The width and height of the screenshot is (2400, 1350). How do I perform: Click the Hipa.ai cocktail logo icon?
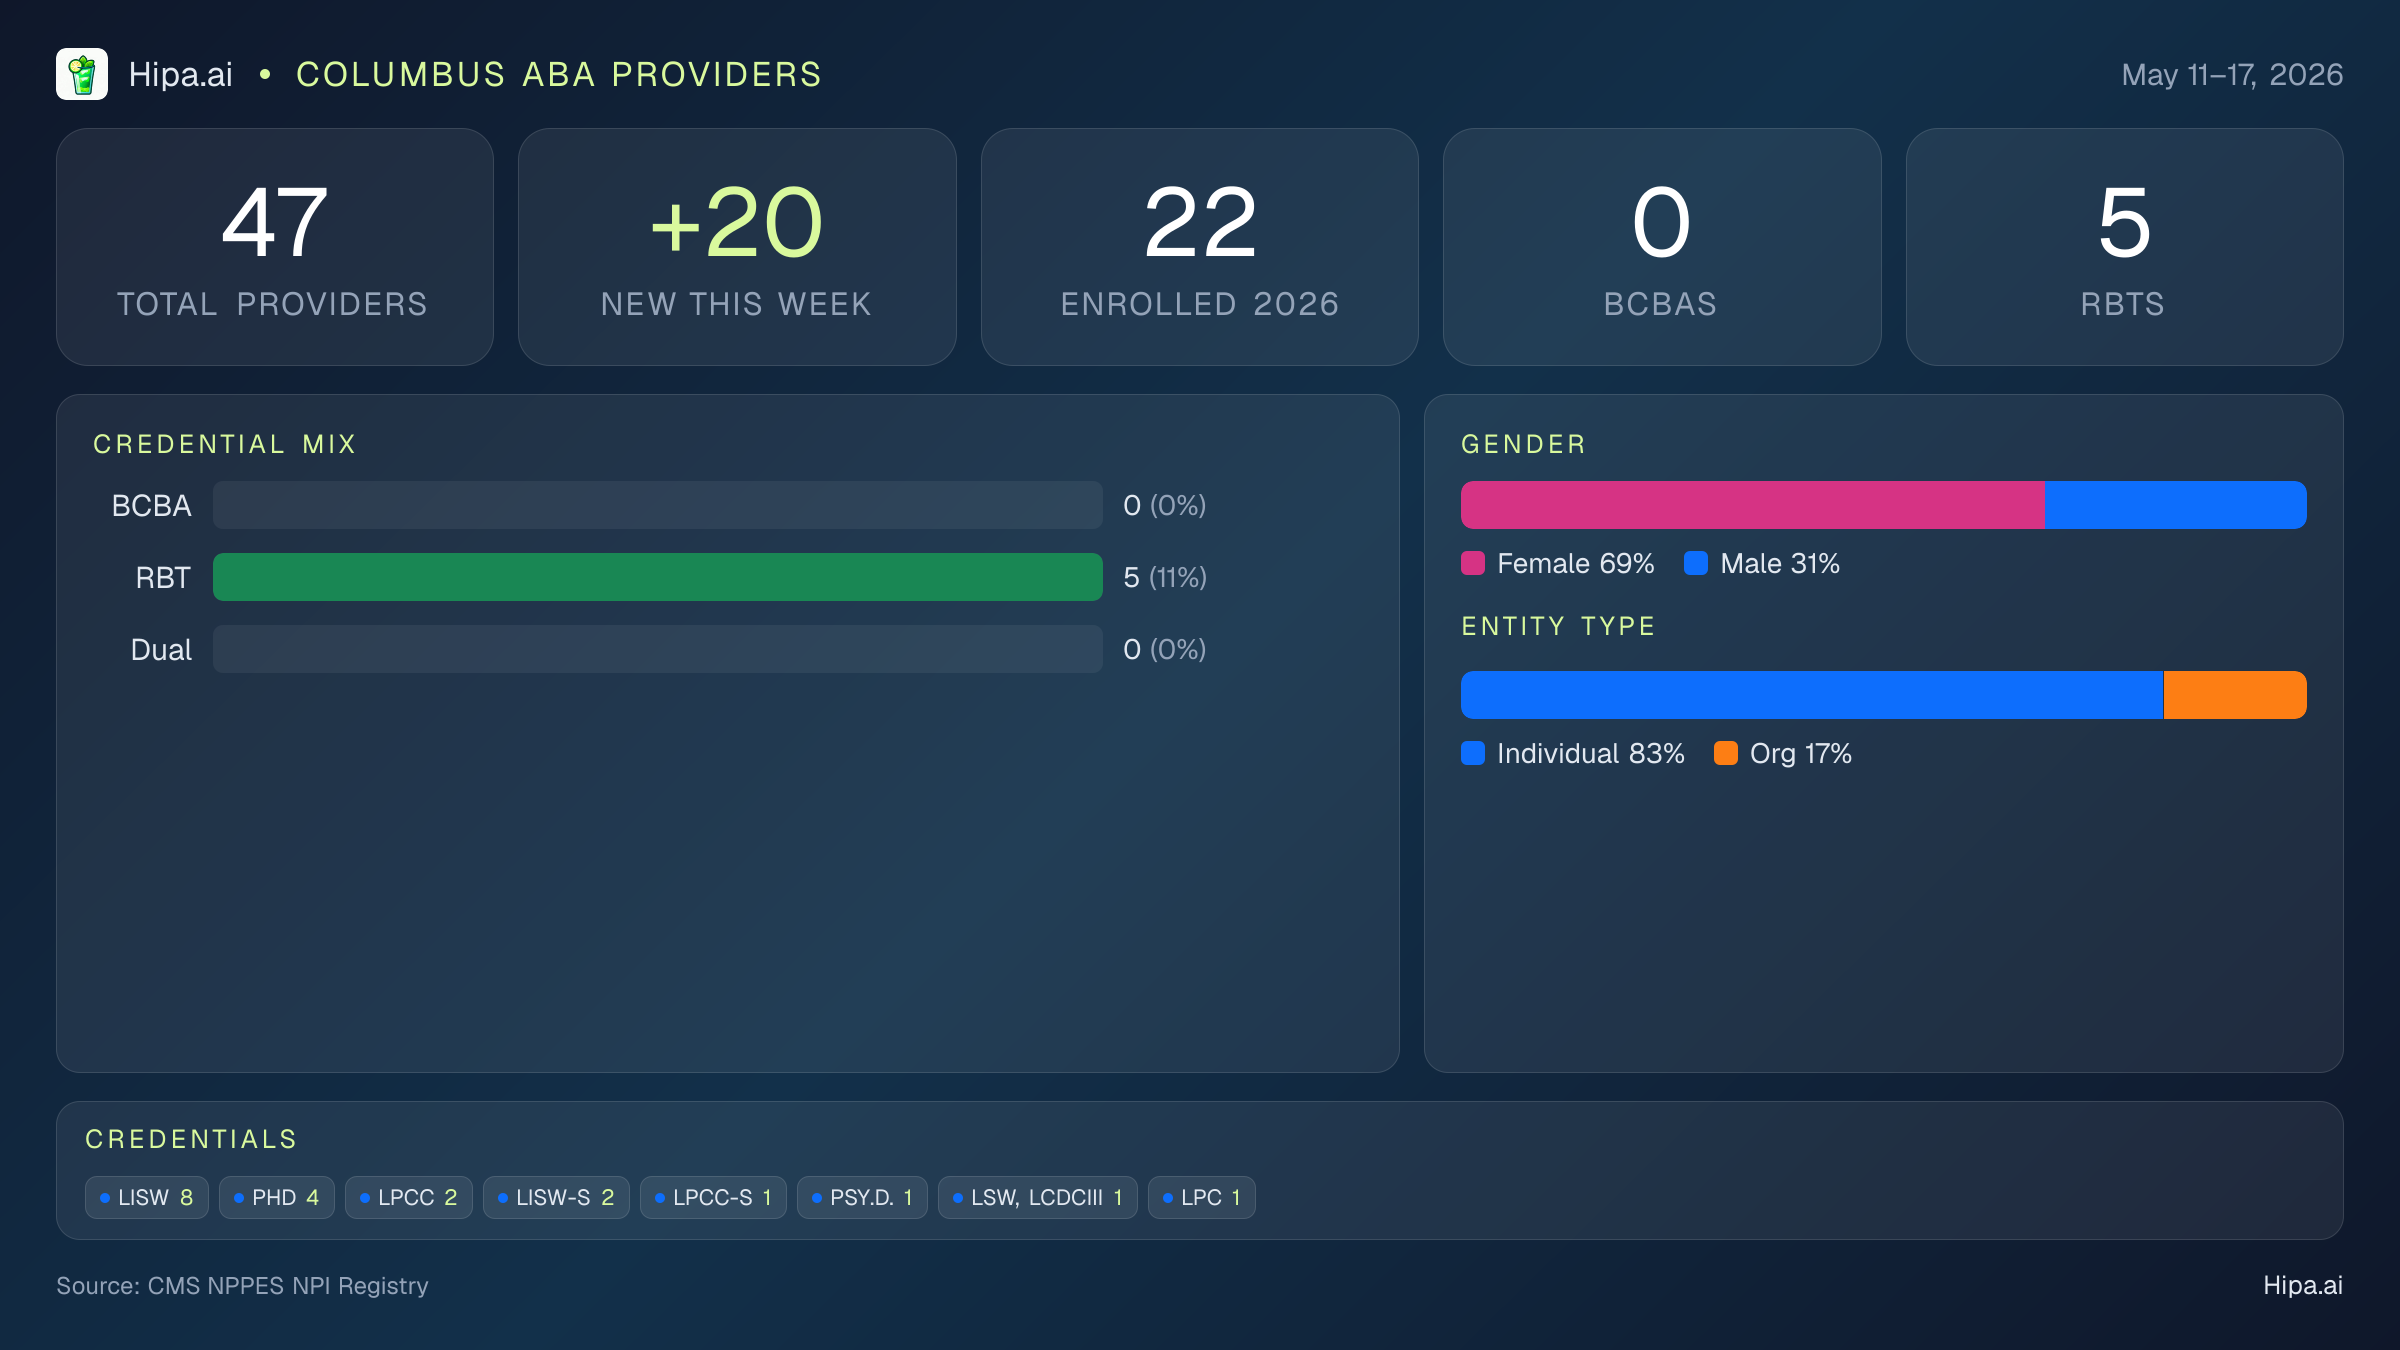click(x=82, y=74)
